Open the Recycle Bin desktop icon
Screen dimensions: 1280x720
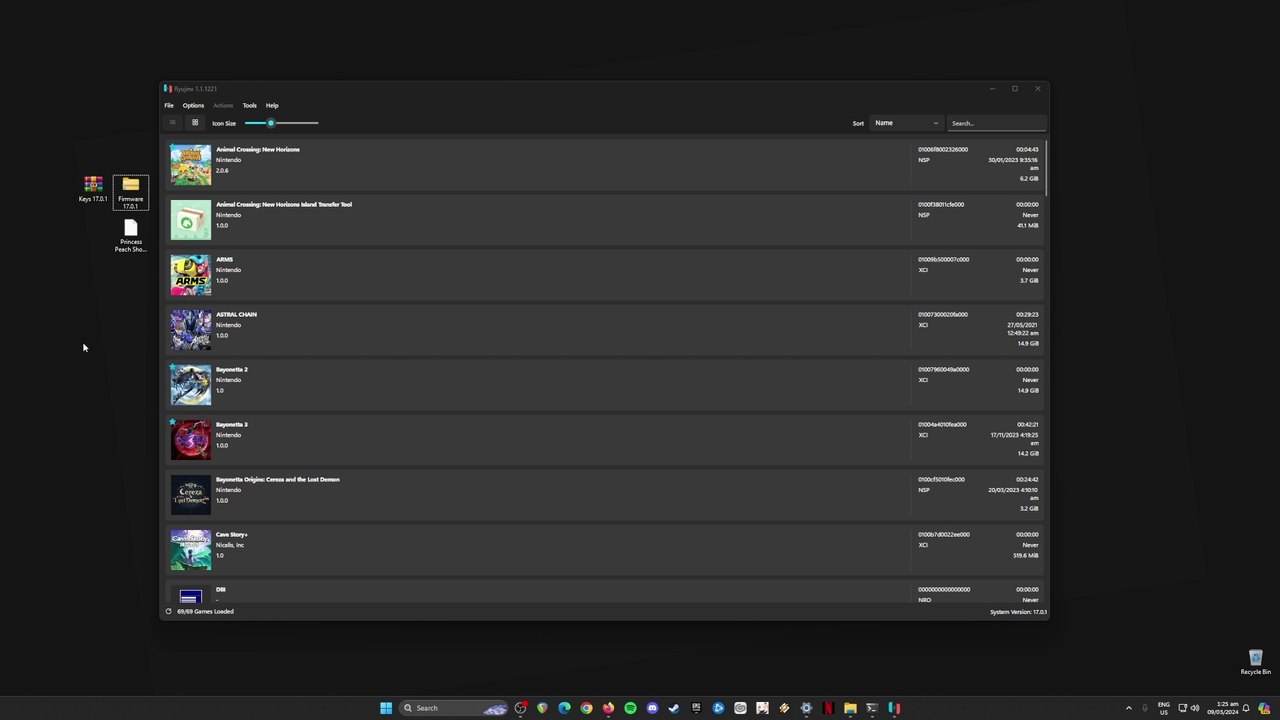point(1256,663)
